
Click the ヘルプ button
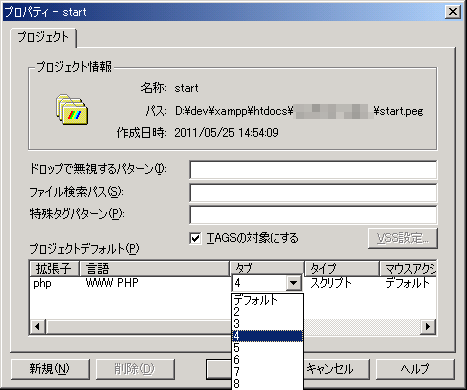coord(415,369)
